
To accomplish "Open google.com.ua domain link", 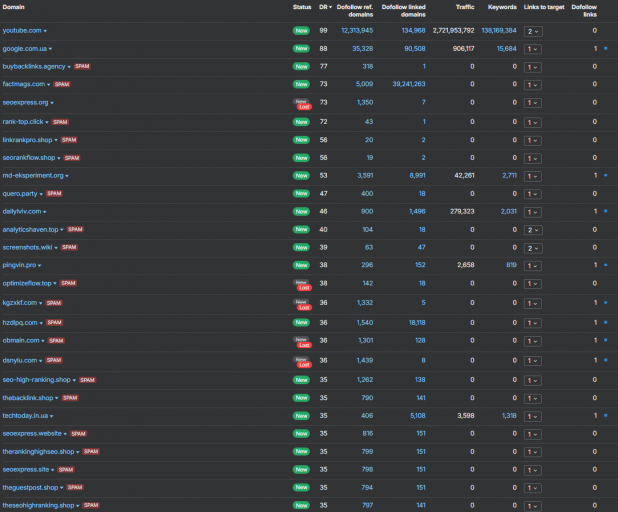I will [24, 48].
